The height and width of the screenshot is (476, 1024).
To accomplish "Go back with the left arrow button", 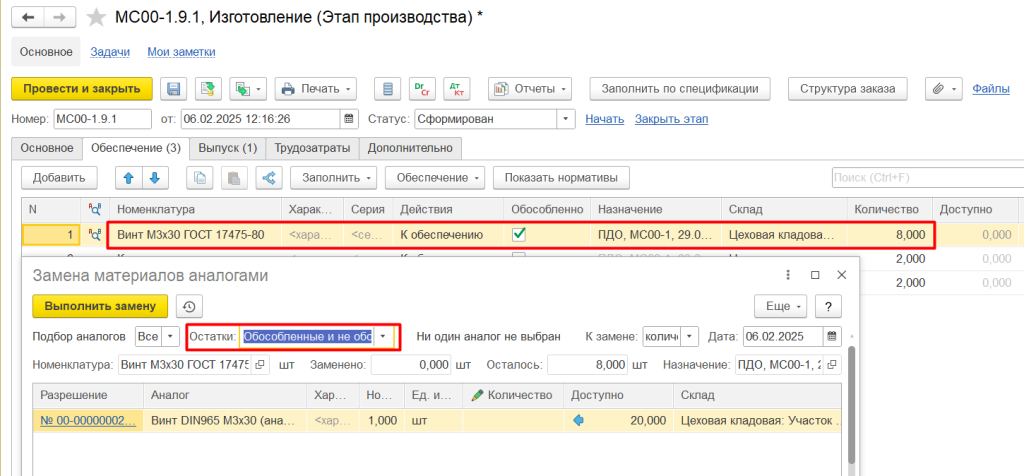I will [28, 17].
